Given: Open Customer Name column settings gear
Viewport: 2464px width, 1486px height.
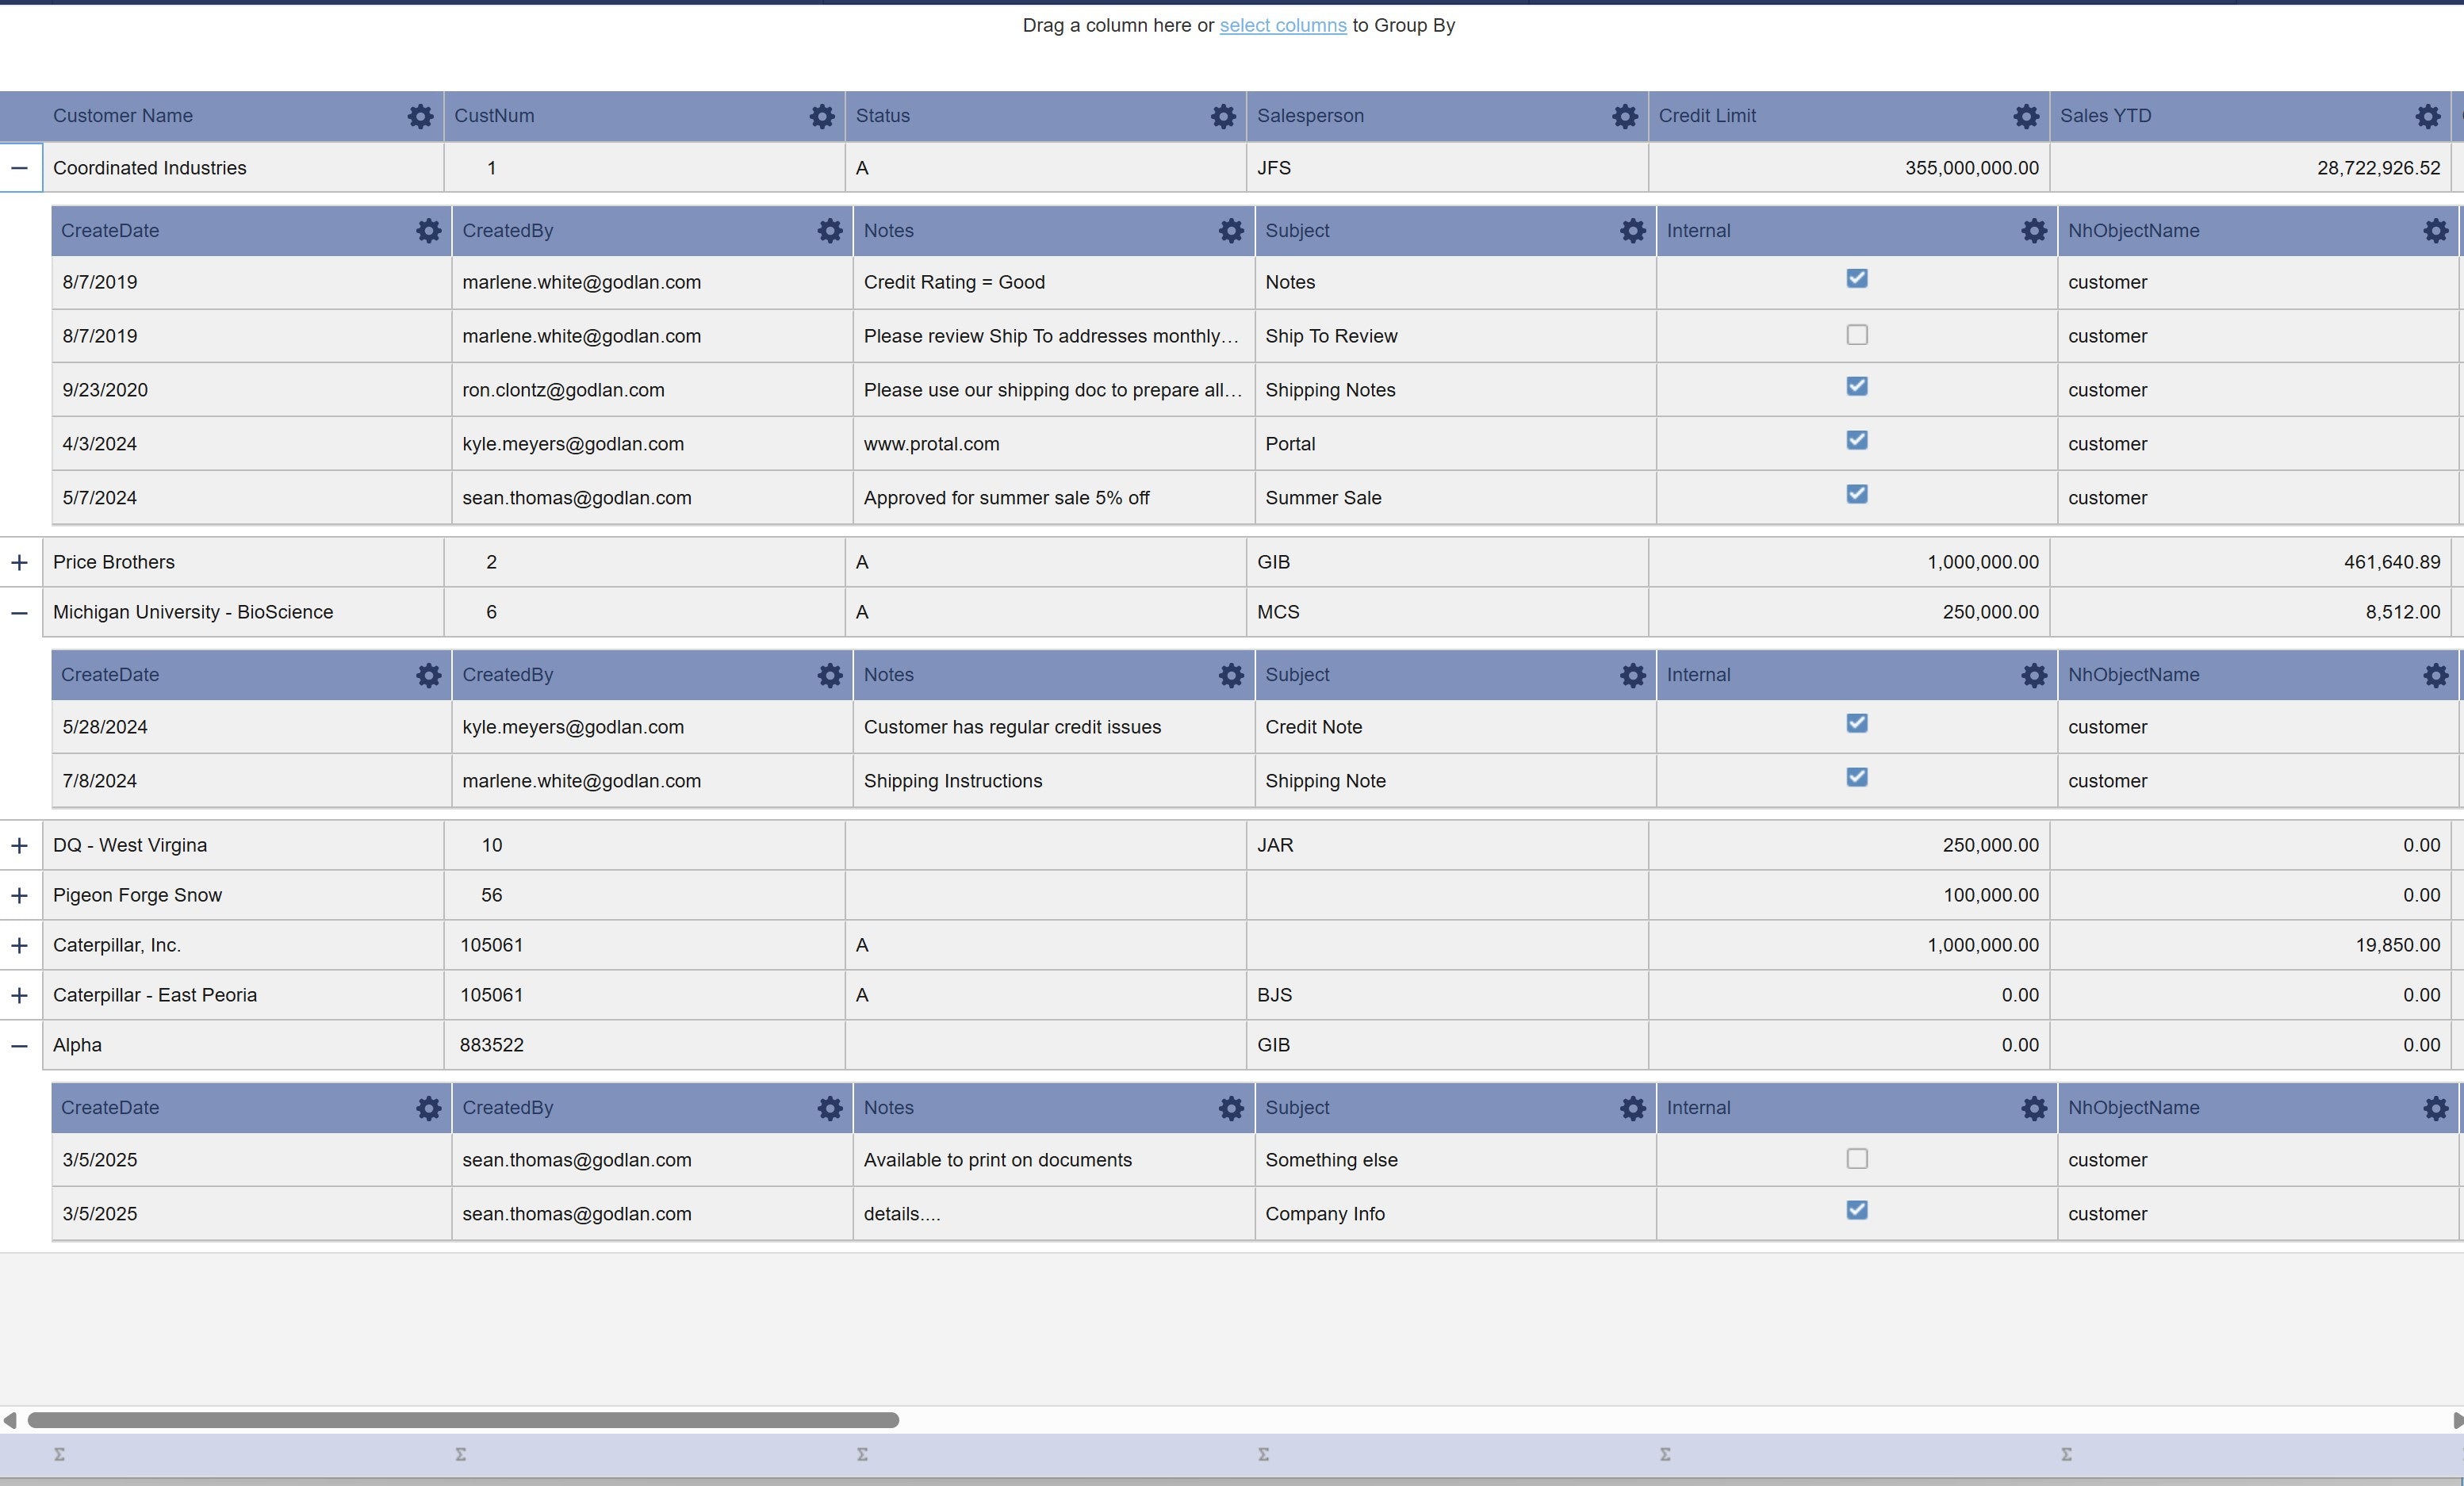Looking at the screenshot, I should click(x=420, y=116).
